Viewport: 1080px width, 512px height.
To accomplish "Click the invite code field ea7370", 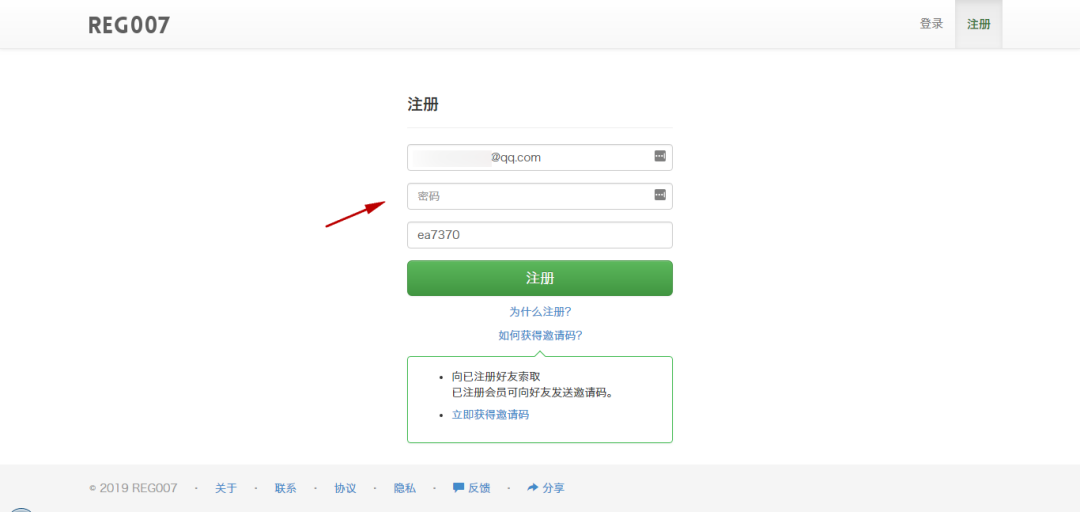I will point(539,235).
